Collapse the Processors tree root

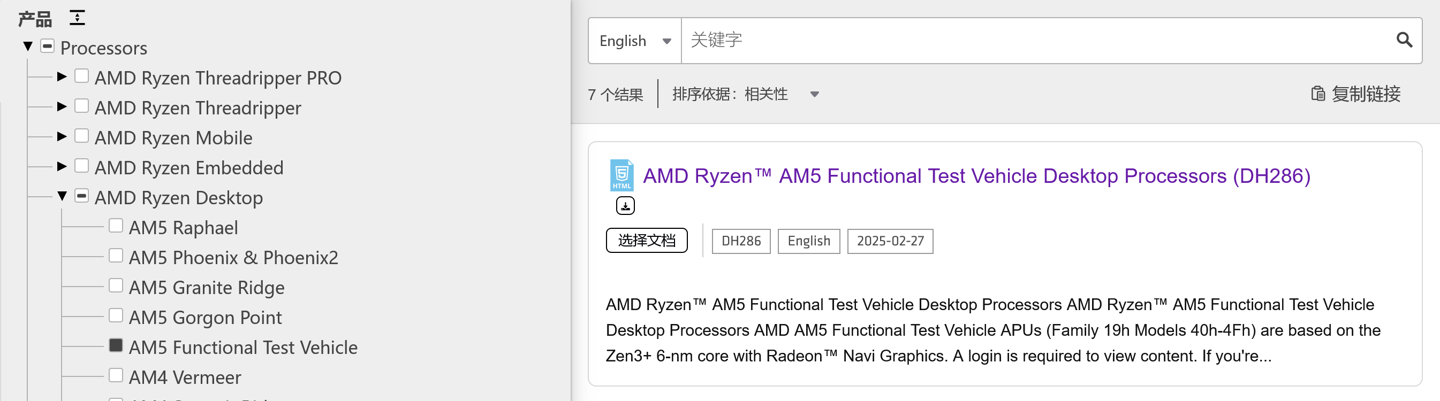[x=28, y=46]
